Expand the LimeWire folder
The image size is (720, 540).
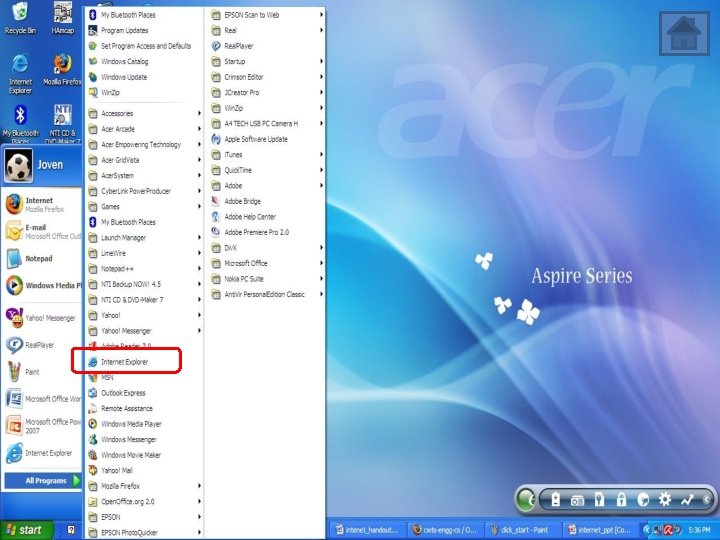pos(144,253)
